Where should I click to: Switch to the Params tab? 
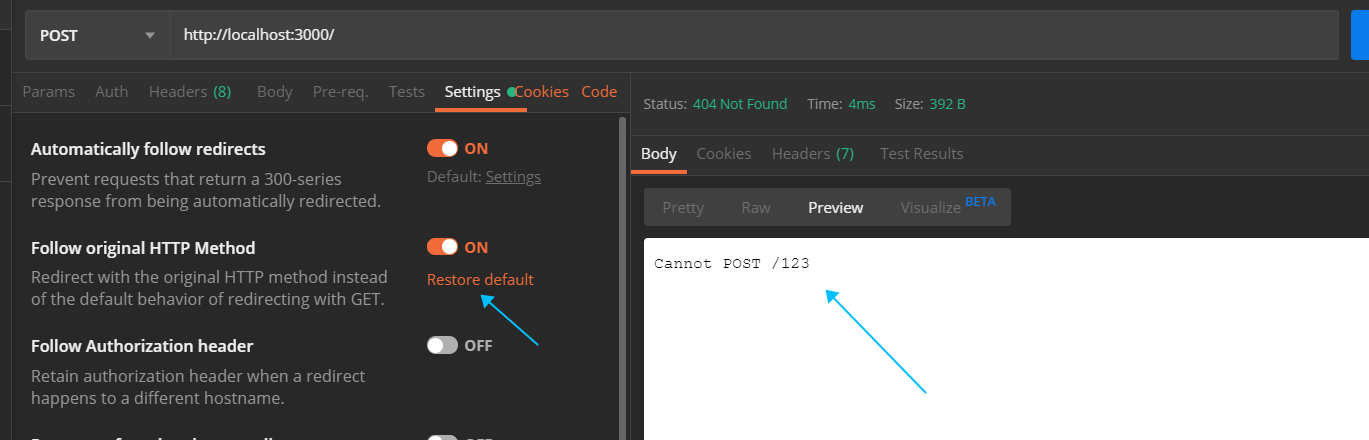point(49,91)
